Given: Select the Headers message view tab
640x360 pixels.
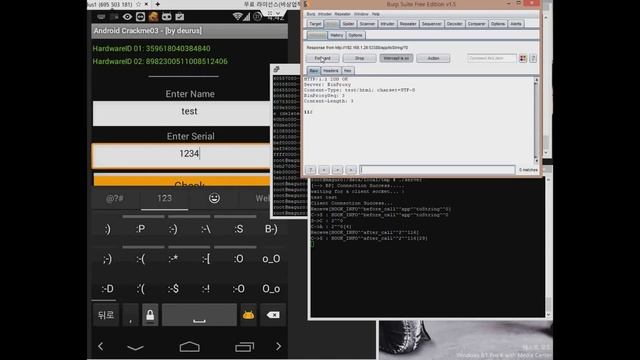Looking at the screenshot, I should [x=331, y=71].
